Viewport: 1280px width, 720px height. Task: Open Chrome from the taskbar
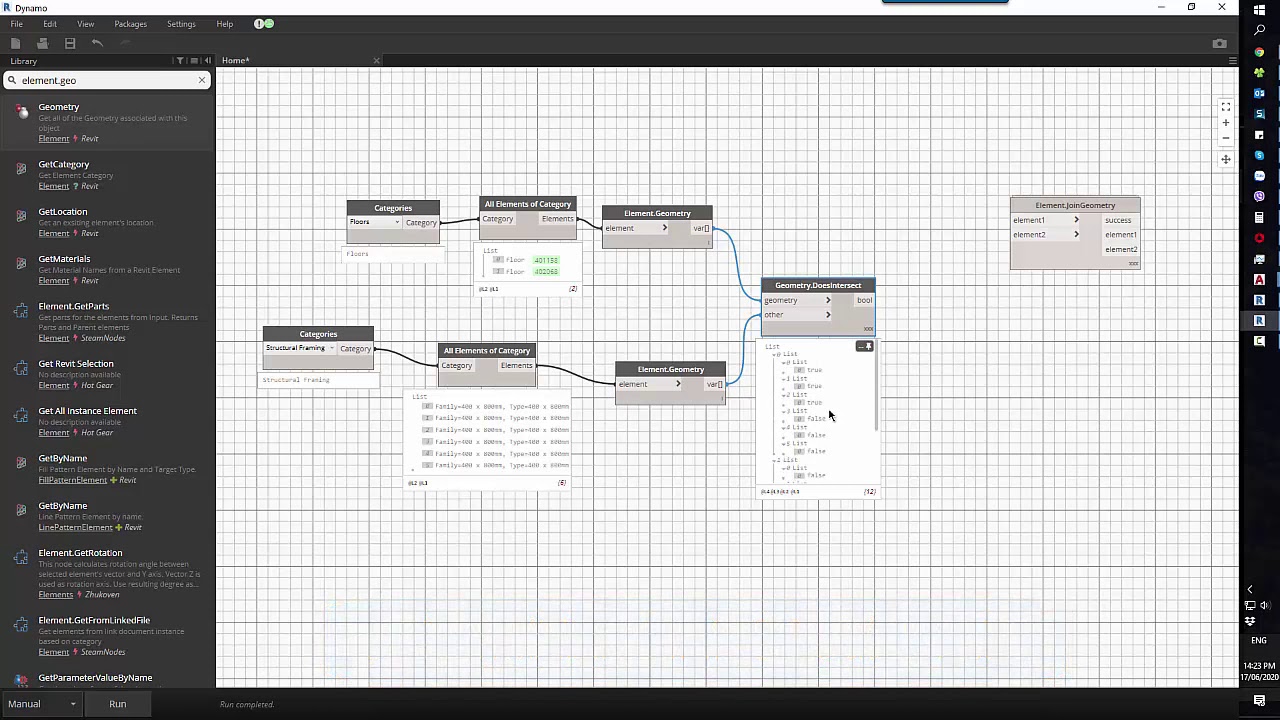pos(1260,50)
